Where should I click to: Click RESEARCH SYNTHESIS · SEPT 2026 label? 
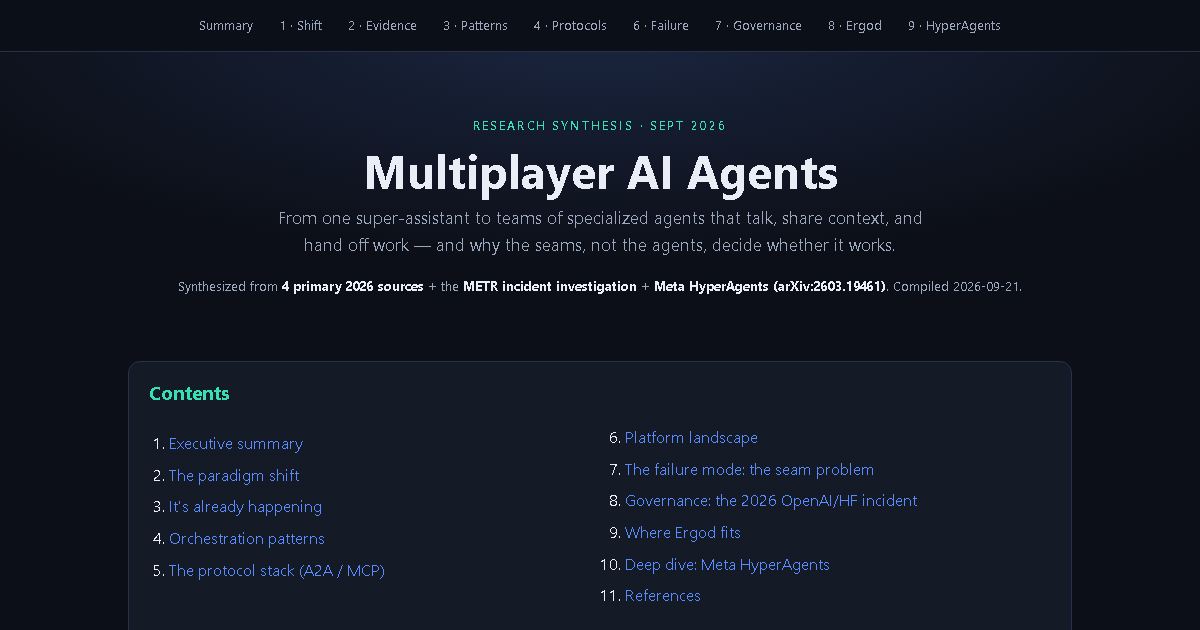pyautogui.click(x=600, y=126)
